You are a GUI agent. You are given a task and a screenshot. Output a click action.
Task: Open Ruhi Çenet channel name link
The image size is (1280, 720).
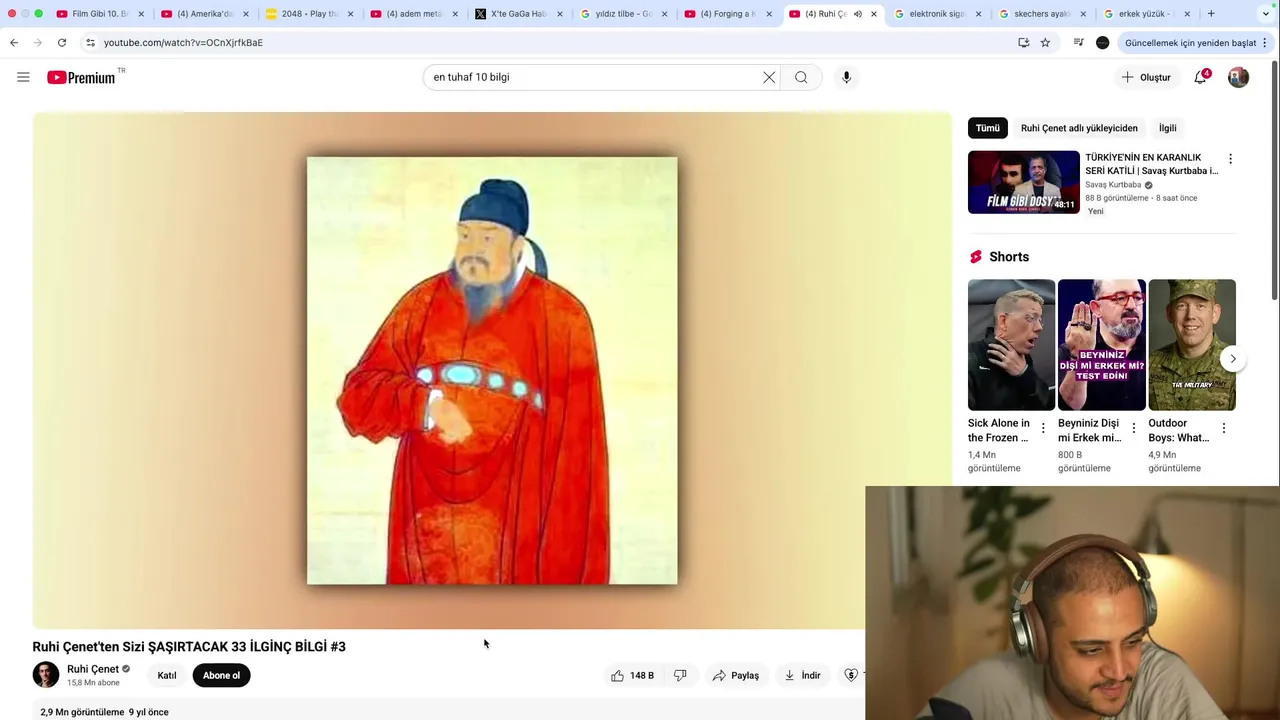click(93, 669)
